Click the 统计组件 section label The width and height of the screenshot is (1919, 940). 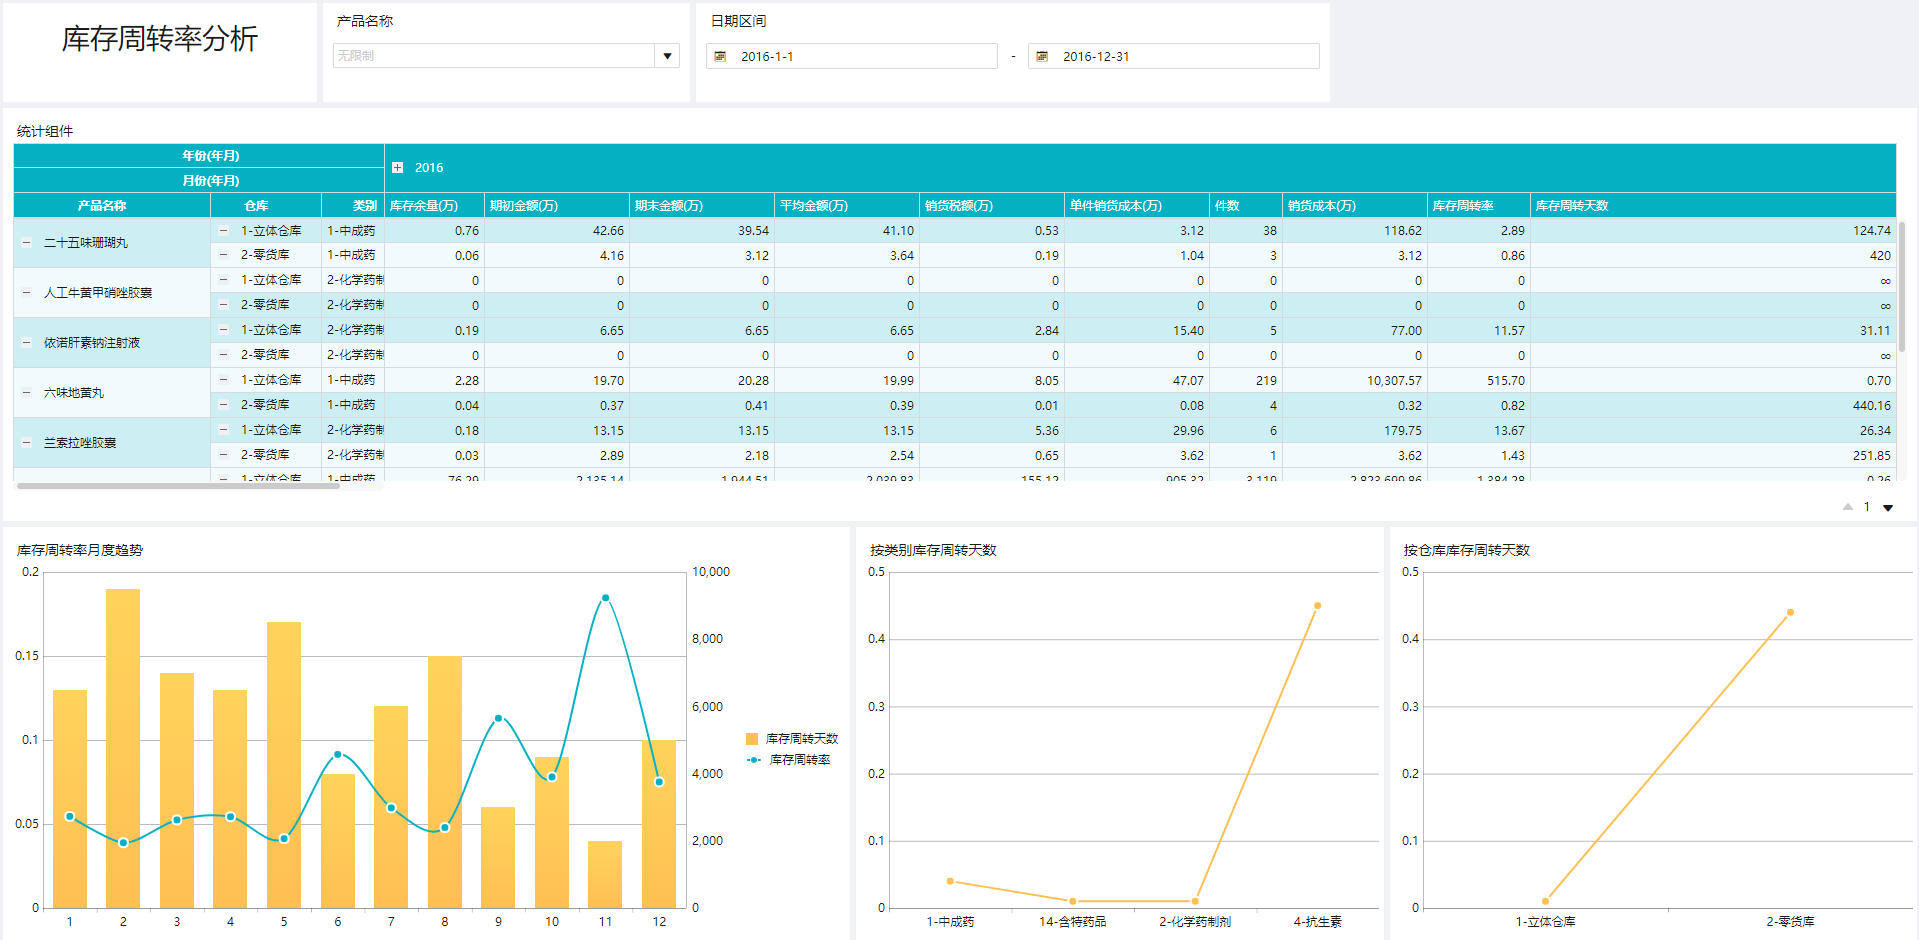click(x=45, y=131)
